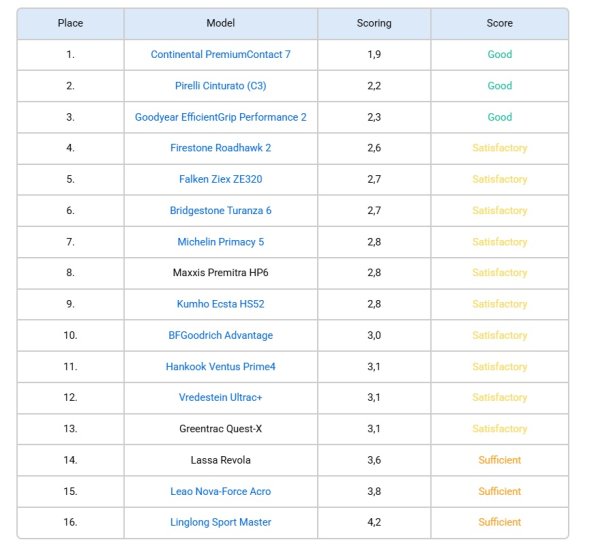Open the Michelin Primacy 5 link
Image resolution: width=600 pixels, height=557 pixels.
coord(220,242)
